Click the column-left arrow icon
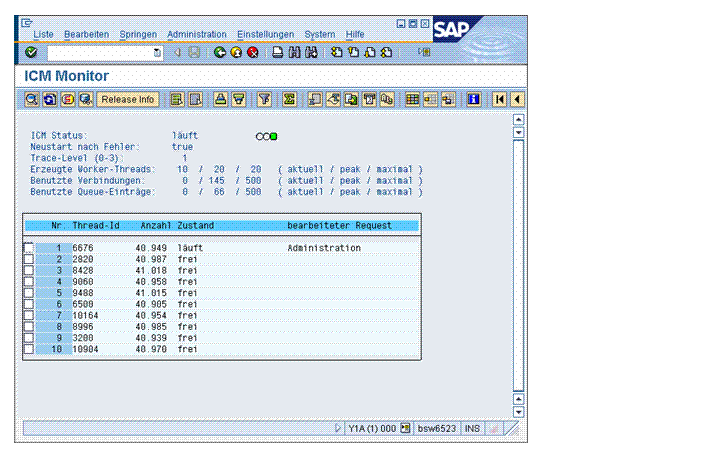This screenshot has width=720, height=455. (x=518, y=99)
